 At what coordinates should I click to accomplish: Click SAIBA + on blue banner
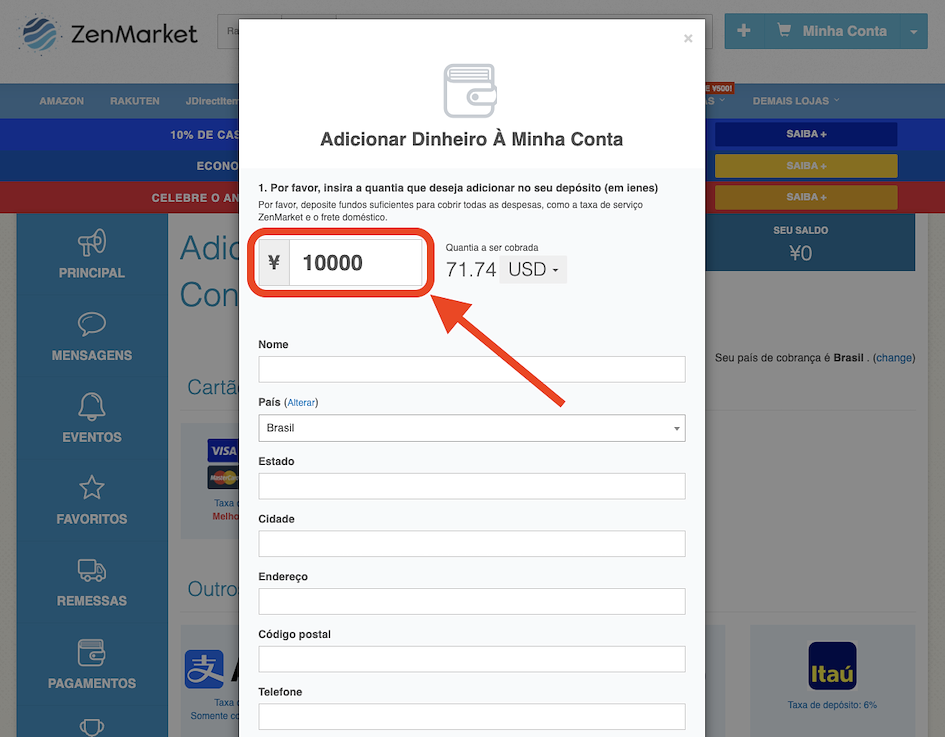806,134
